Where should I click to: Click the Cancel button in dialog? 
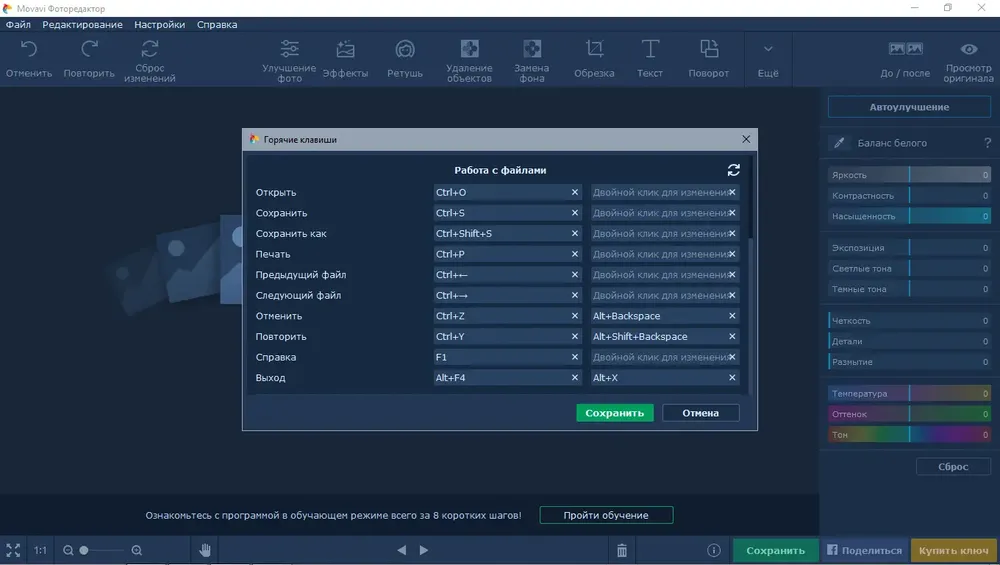click(x=700, y=413)
